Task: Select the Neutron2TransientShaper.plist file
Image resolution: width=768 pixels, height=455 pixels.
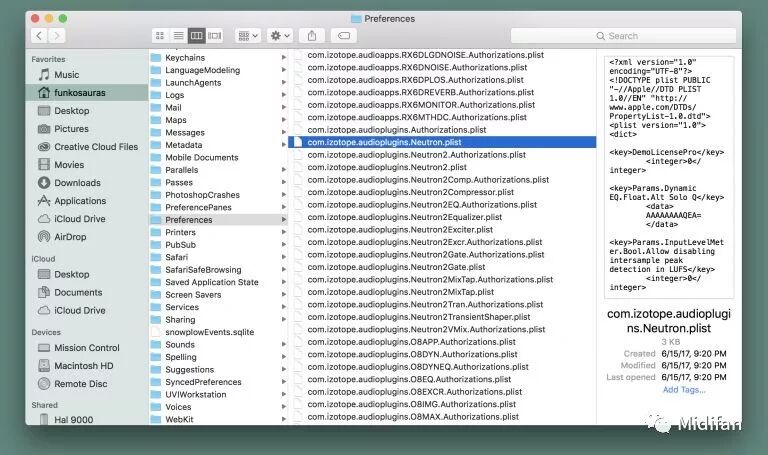Action: [x=442, y=317]
